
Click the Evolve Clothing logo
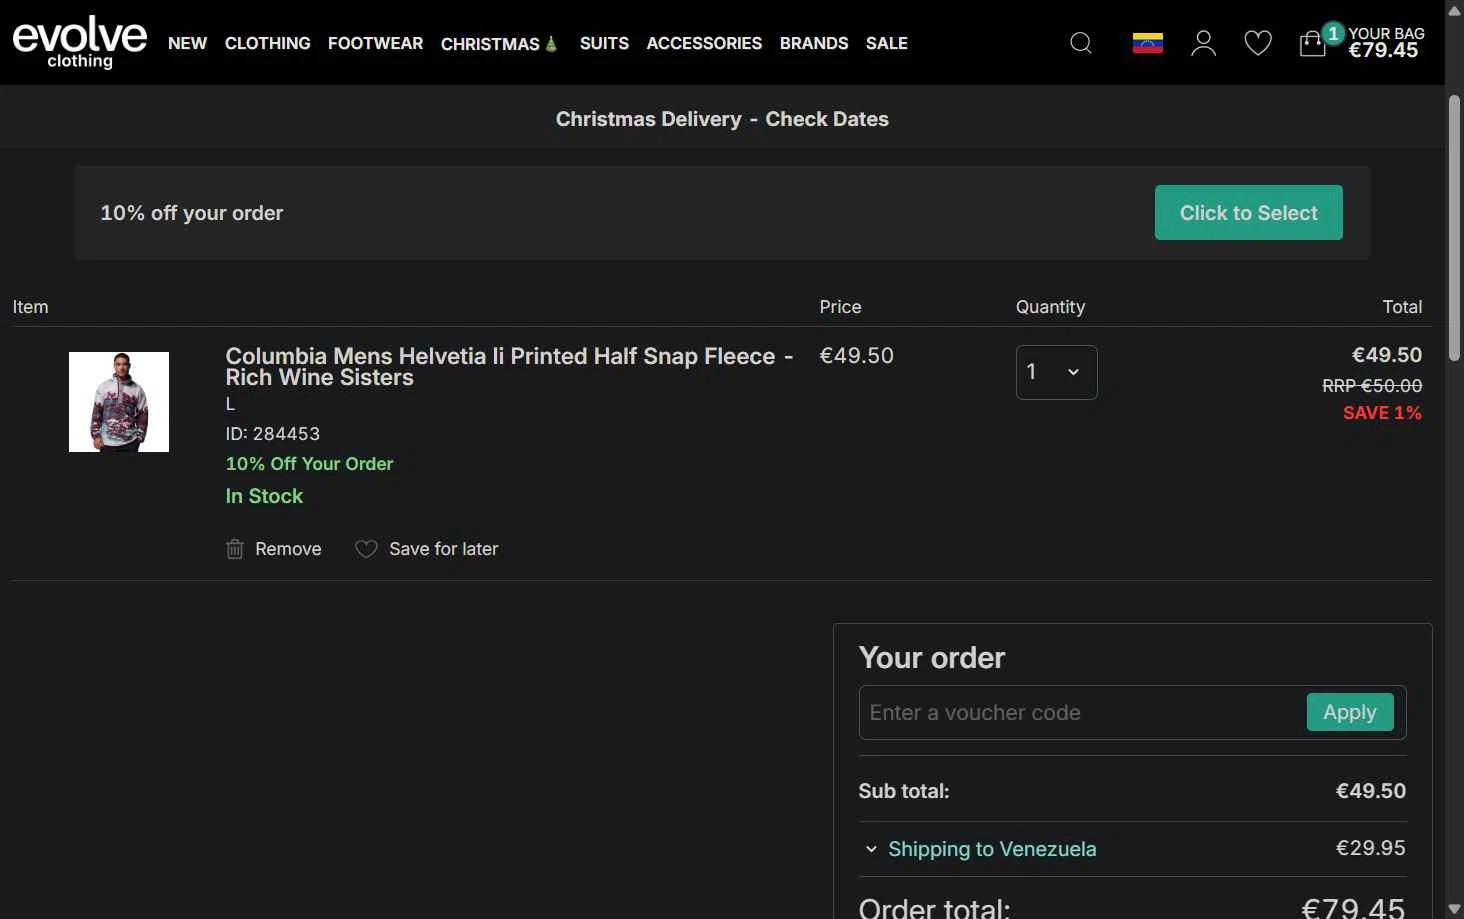click(x=80, y=42)
